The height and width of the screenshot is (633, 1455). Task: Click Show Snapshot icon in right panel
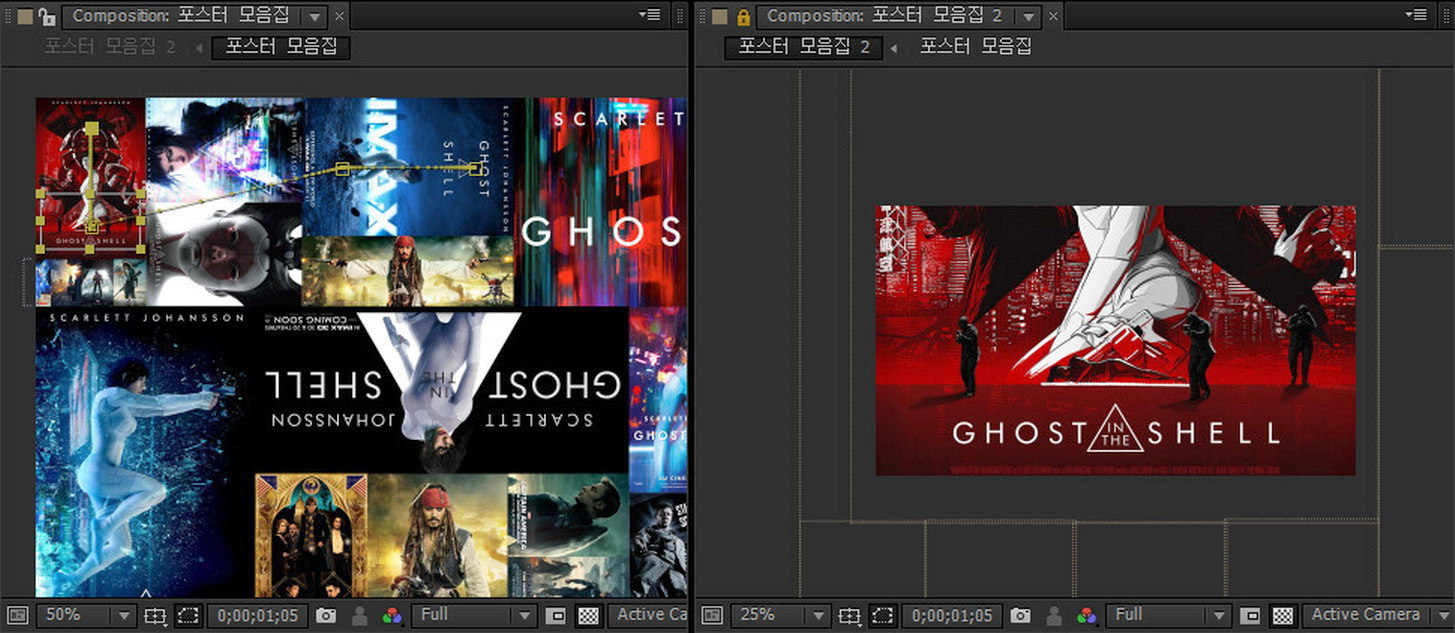(x=1054, y=616)
